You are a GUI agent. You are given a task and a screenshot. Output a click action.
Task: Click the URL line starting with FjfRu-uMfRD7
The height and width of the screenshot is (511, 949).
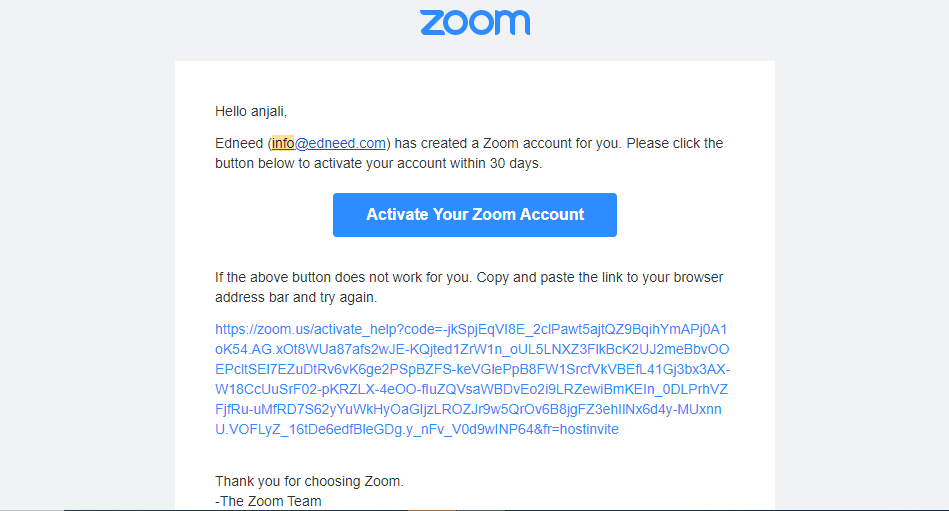click(468, 409)
